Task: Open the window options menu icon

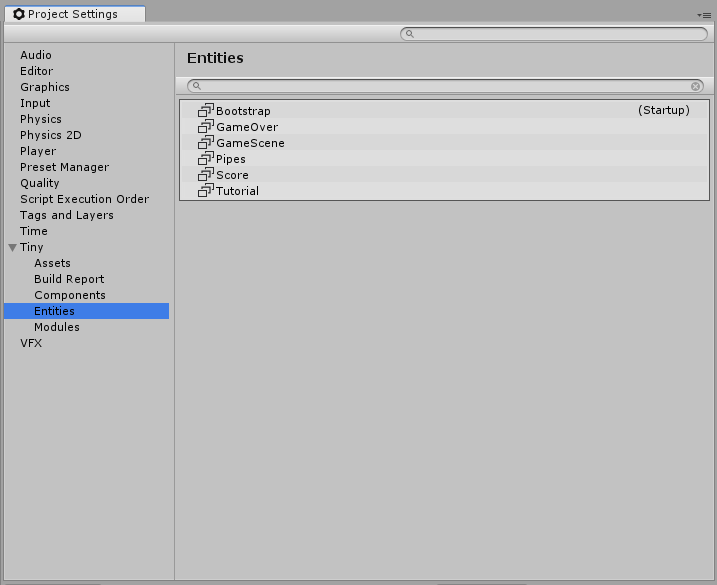Action: (704, 15)
